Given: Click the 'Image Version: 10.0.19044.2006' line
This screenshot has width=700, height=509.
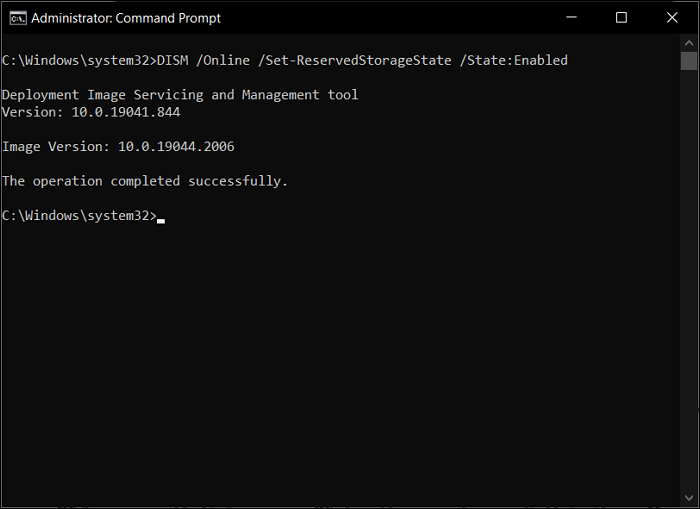Looking at the screenshot, I should [x=118, y=147].
